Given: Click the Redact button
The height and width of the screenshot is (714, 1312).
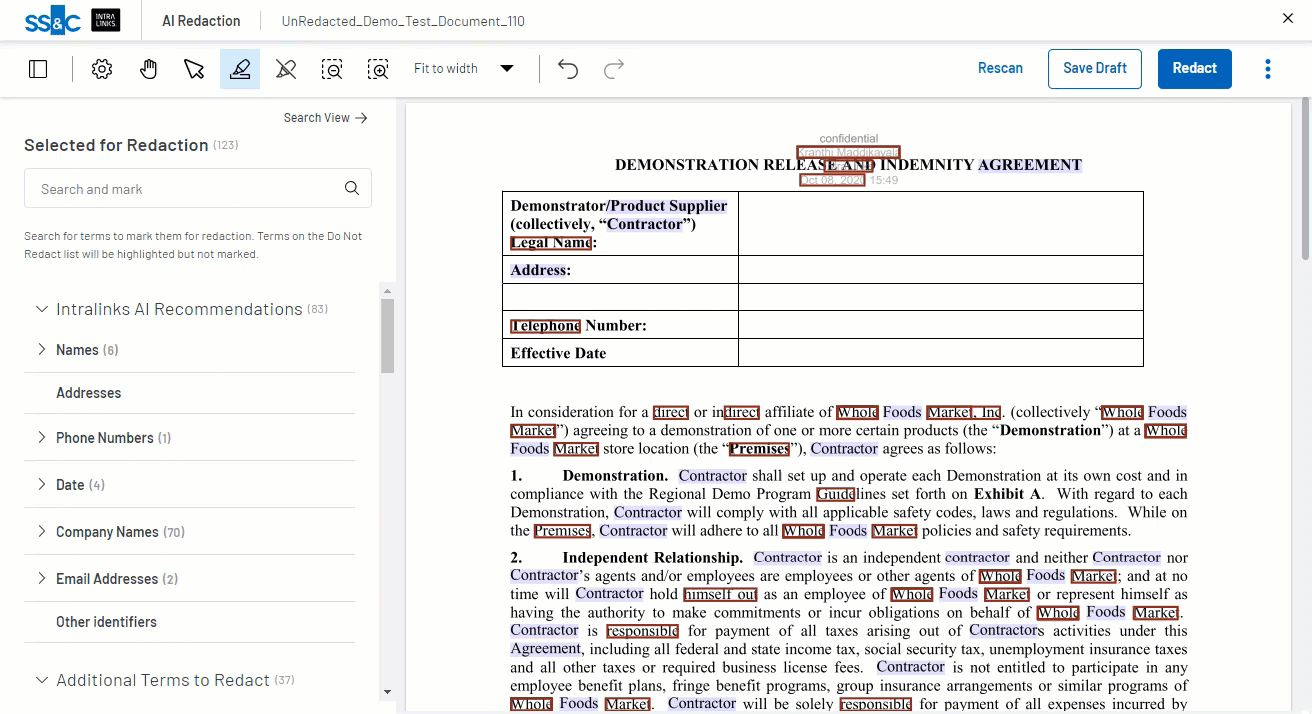Looking at the screenshot, I should [x=1195, y=68].
